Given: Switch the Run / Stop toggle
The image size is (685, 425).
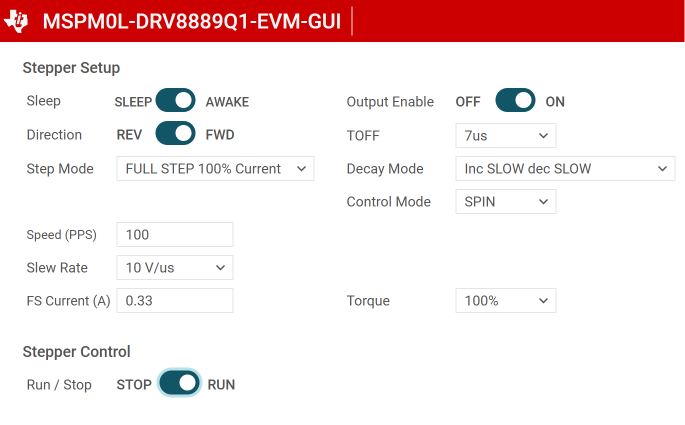Looking at the screenshot, I should (x=179, y=383).
